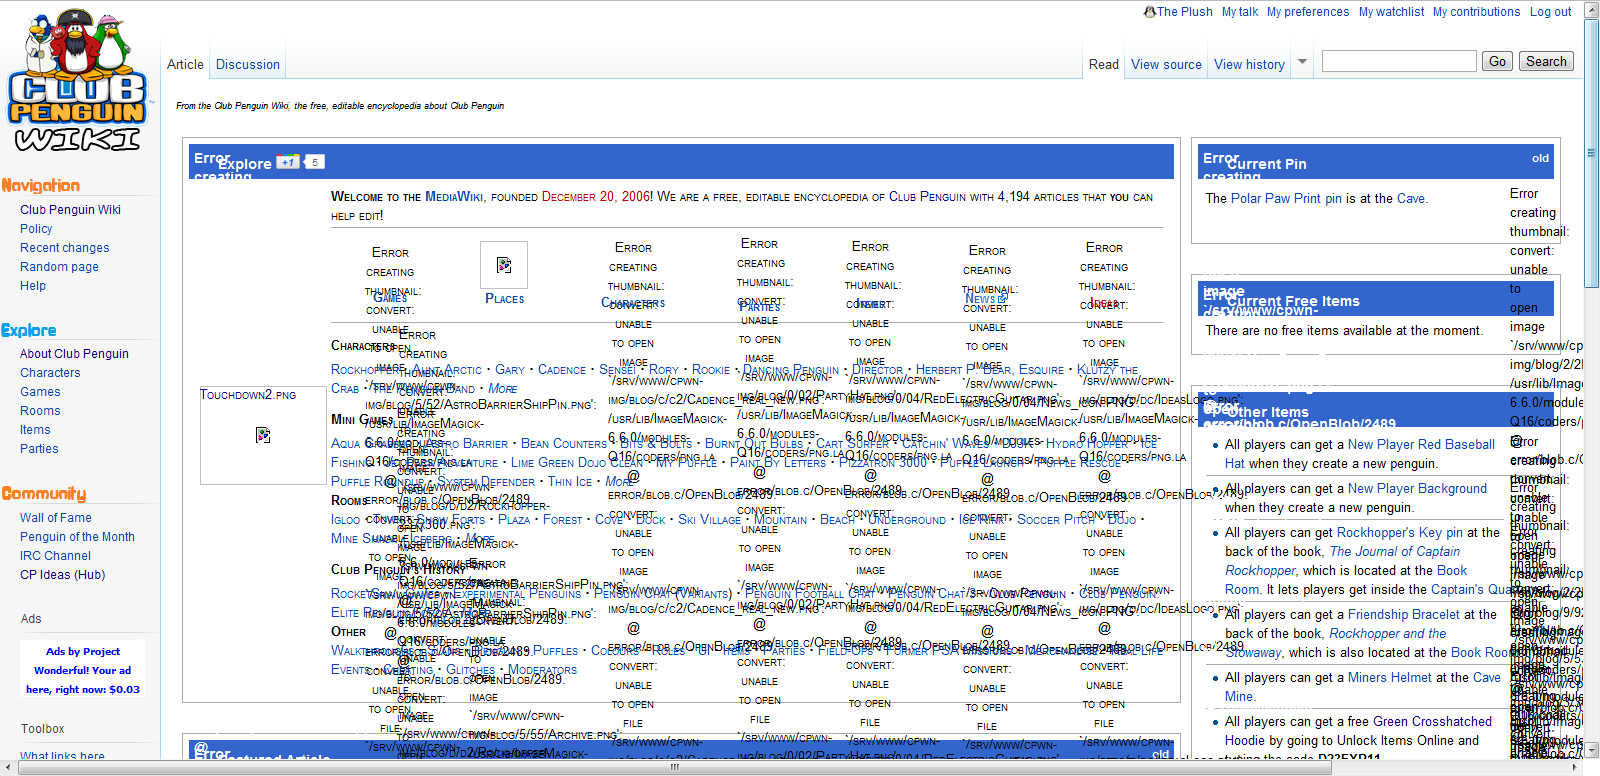Open Recent changes in sidebar
The image size is (1600, 776).
click(65, 248)
